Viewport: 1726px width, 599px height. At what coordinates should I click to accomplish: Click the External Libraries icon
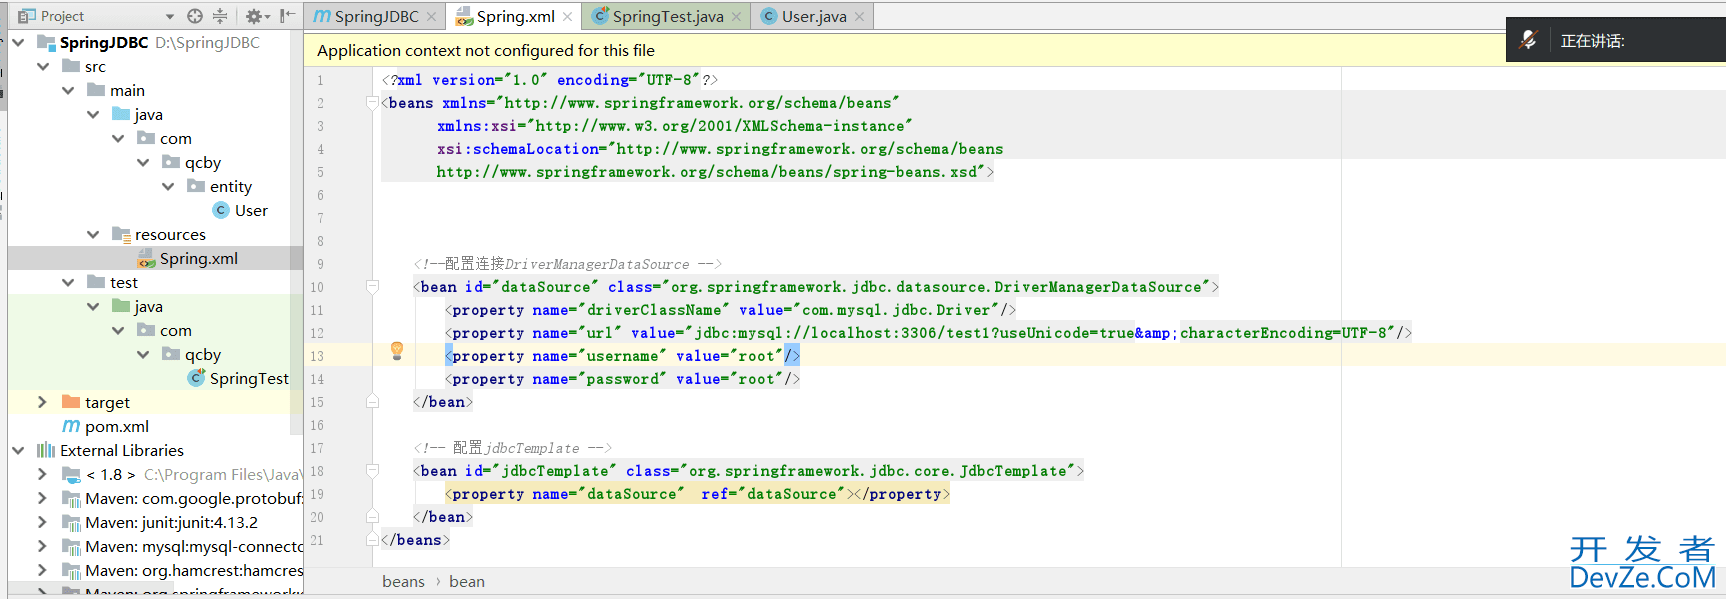pos(46,450)
